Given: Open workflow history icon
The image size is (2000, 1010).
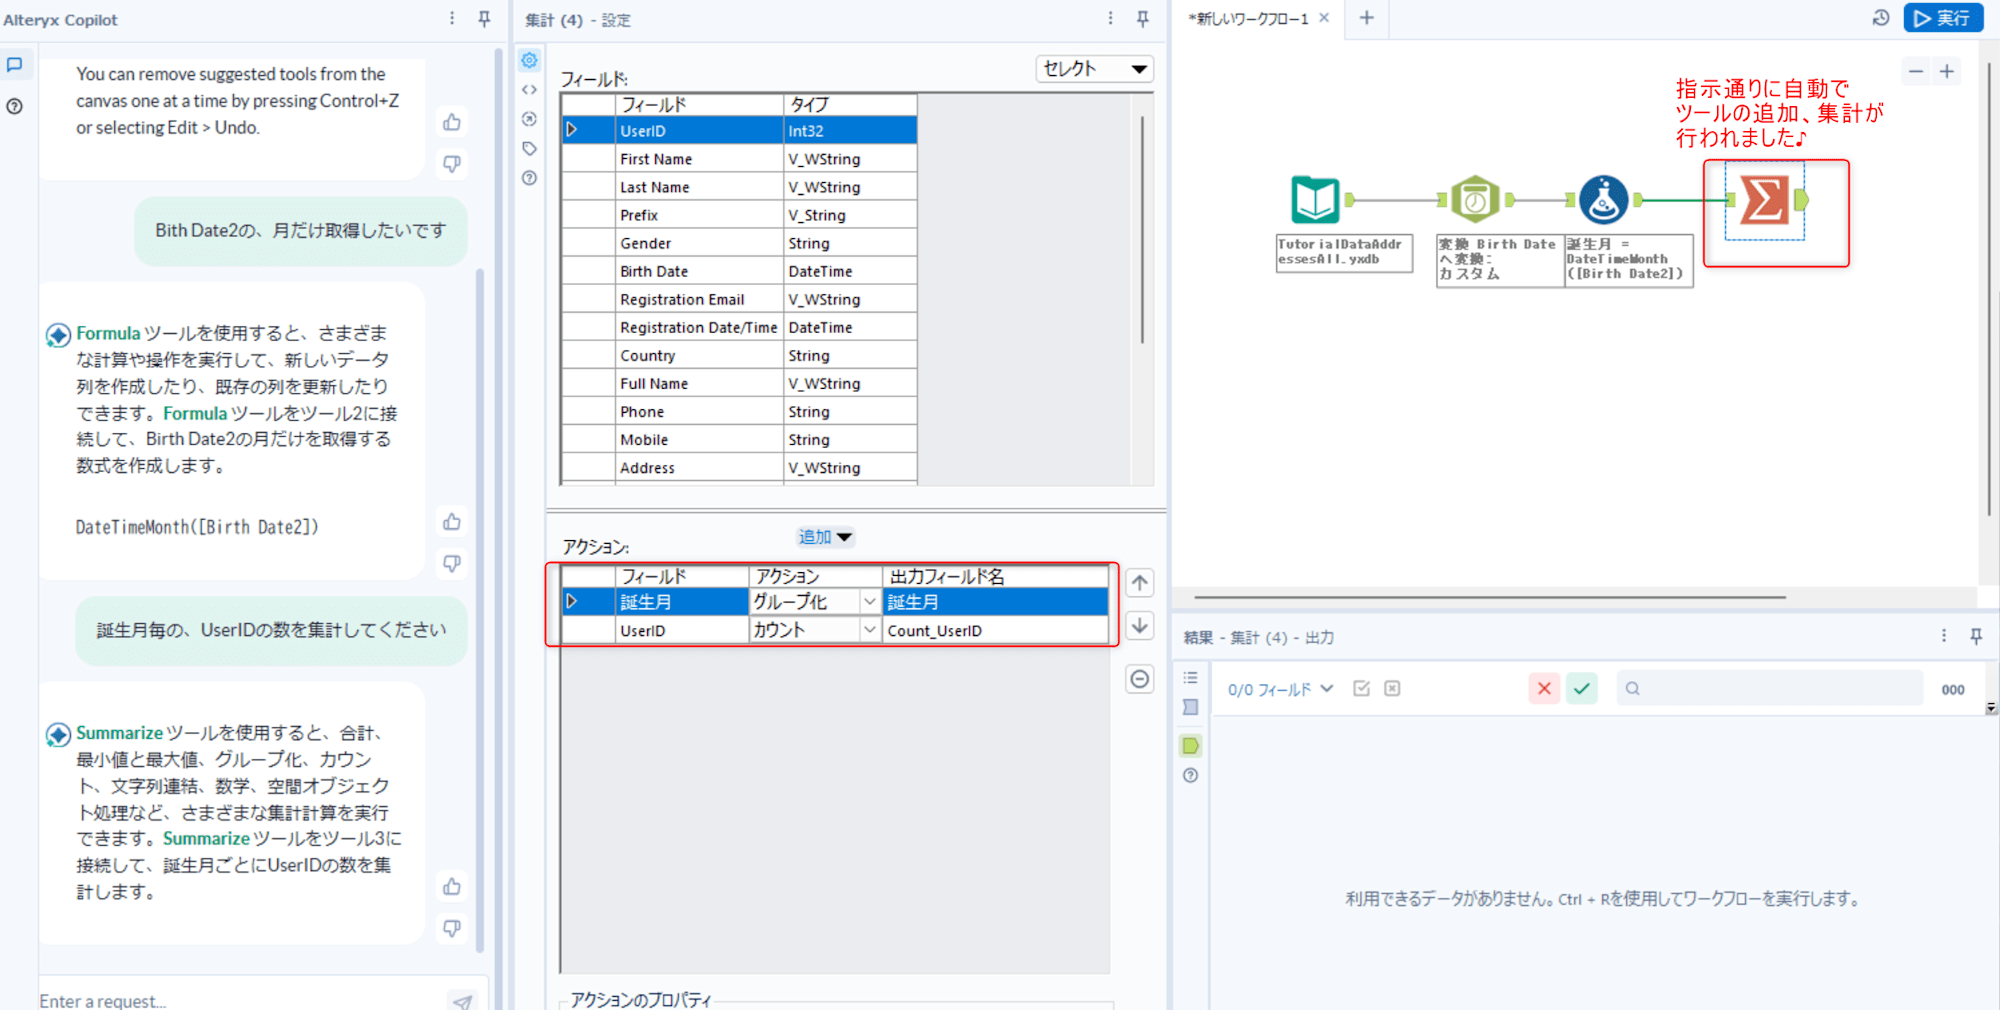Looking at the screenshot, I should (x=1881, y=18).
